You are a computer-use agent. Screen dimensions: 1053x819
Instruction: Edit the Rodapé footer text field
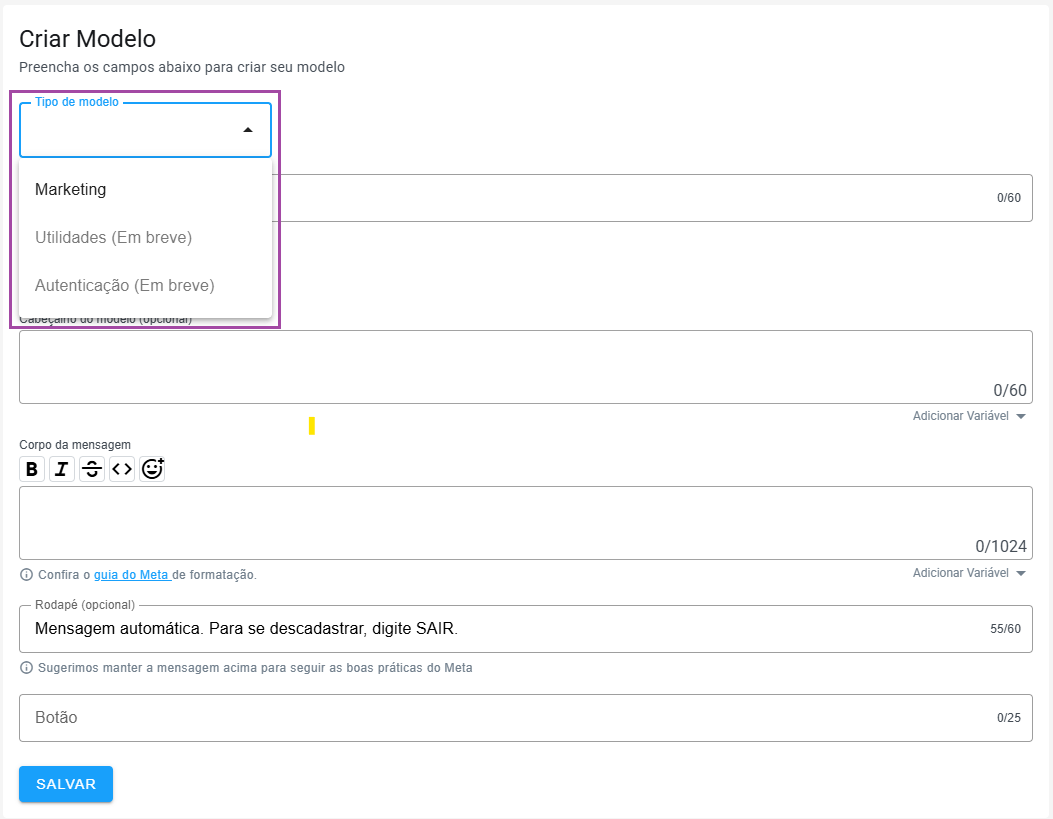click(x=526, y=629)
